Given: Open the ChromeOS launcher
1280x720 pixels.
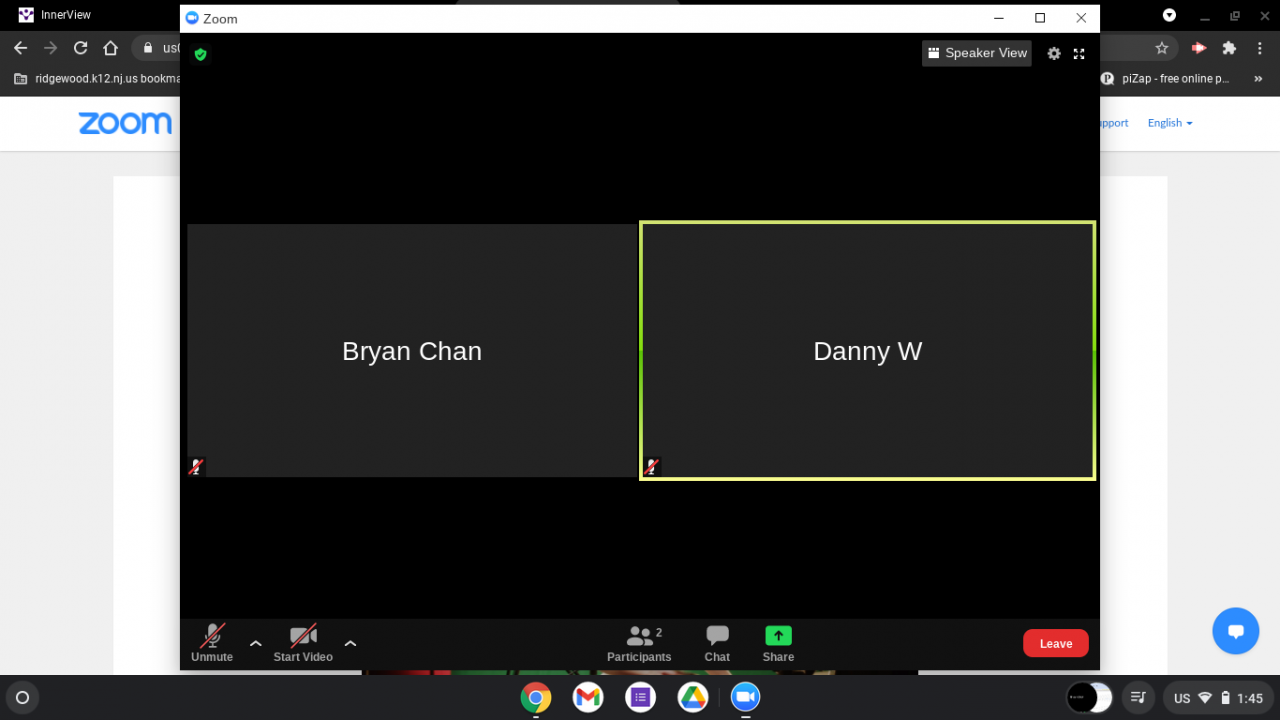Looking at the screenshot, I should click(22, 698).
